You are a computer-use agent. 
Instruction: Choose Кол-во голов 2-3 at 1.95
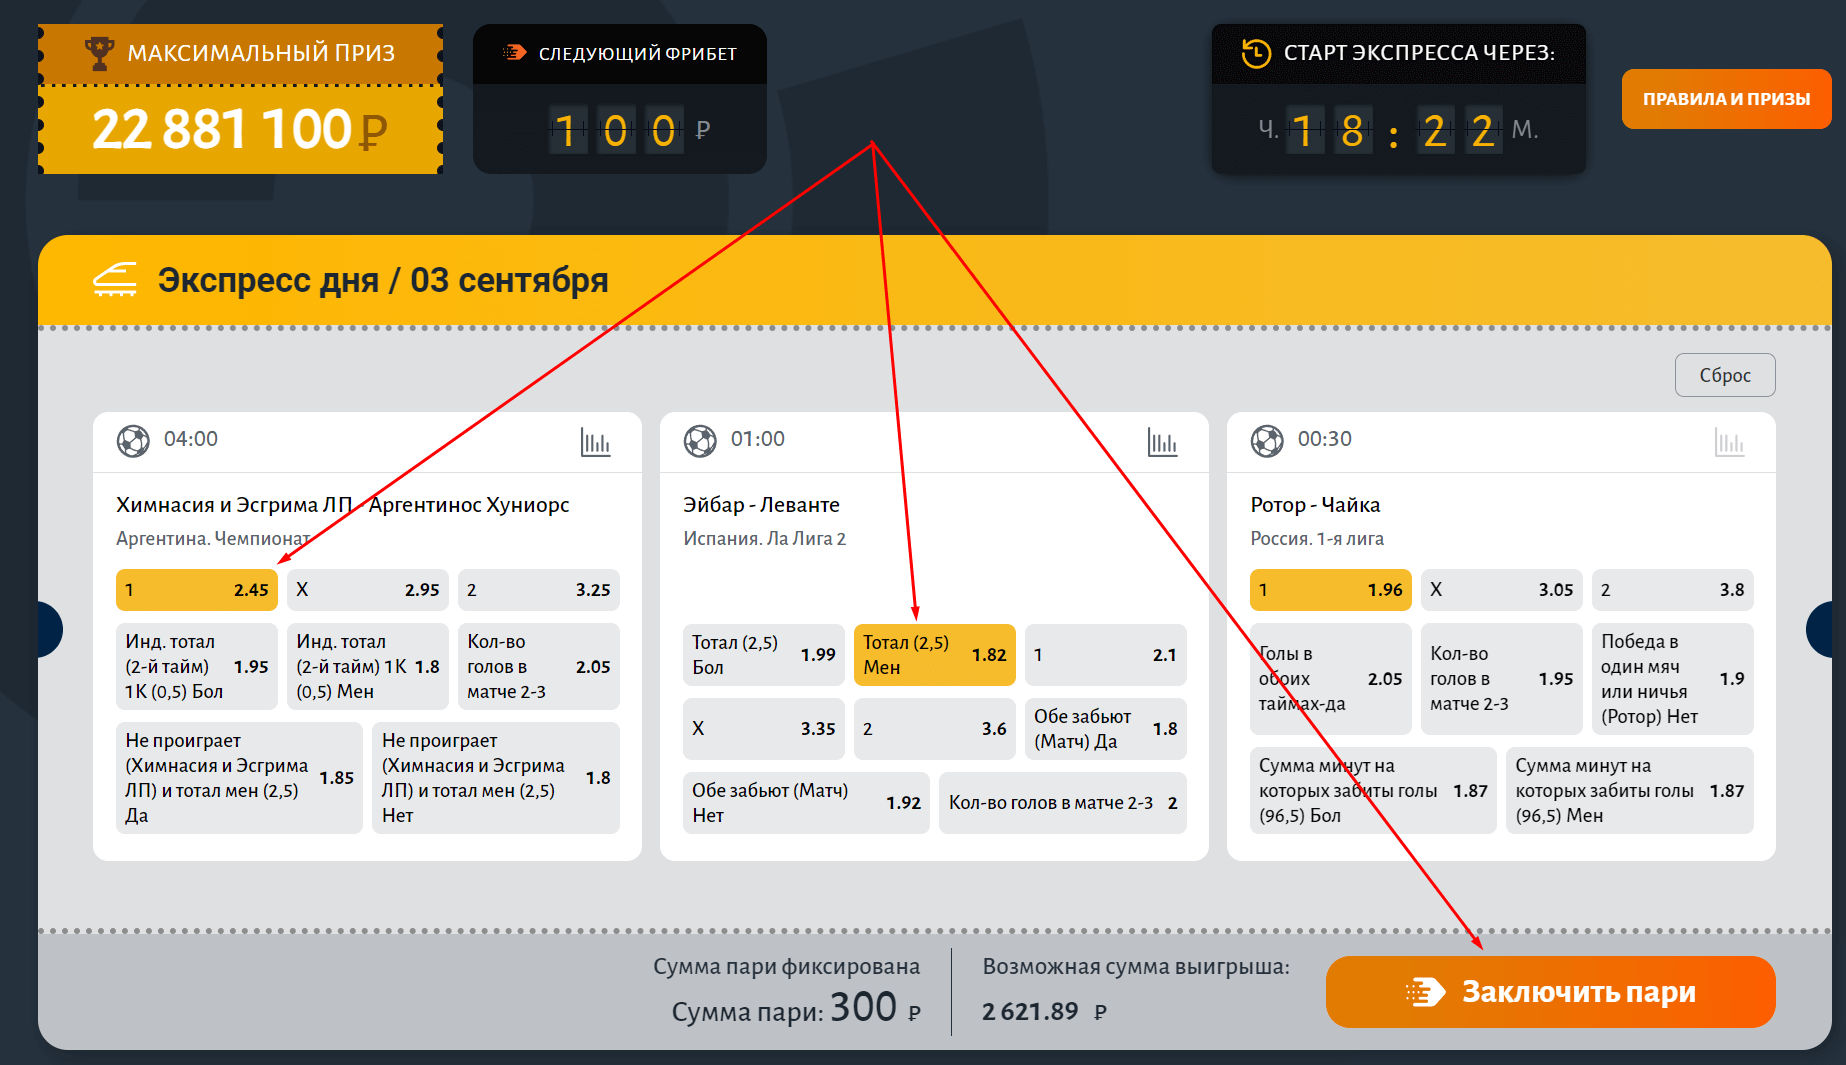tap(1502, 679)
